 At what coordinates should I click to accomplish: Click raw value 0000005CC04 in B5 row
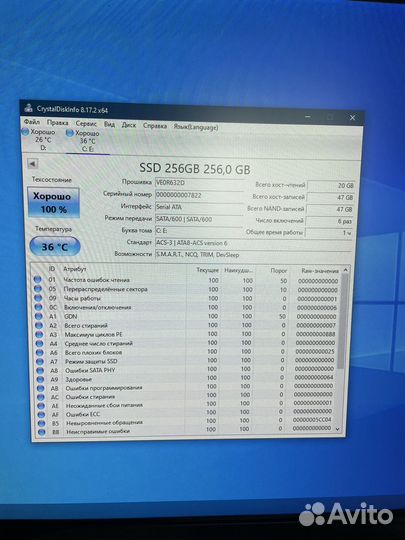point(312,420)
